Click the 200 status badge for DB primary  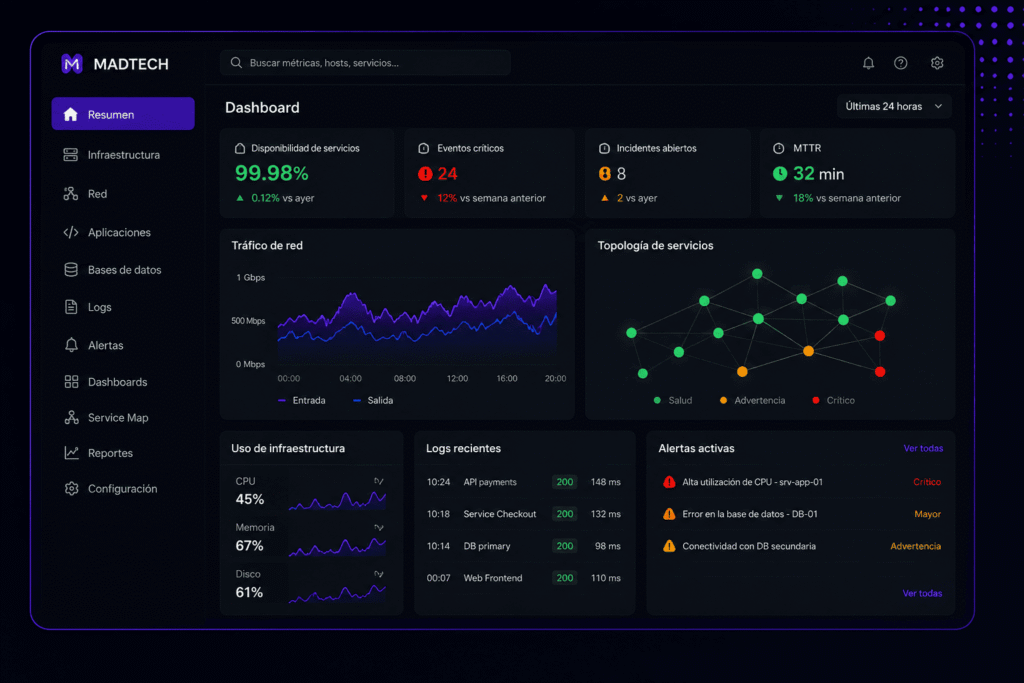564,546
